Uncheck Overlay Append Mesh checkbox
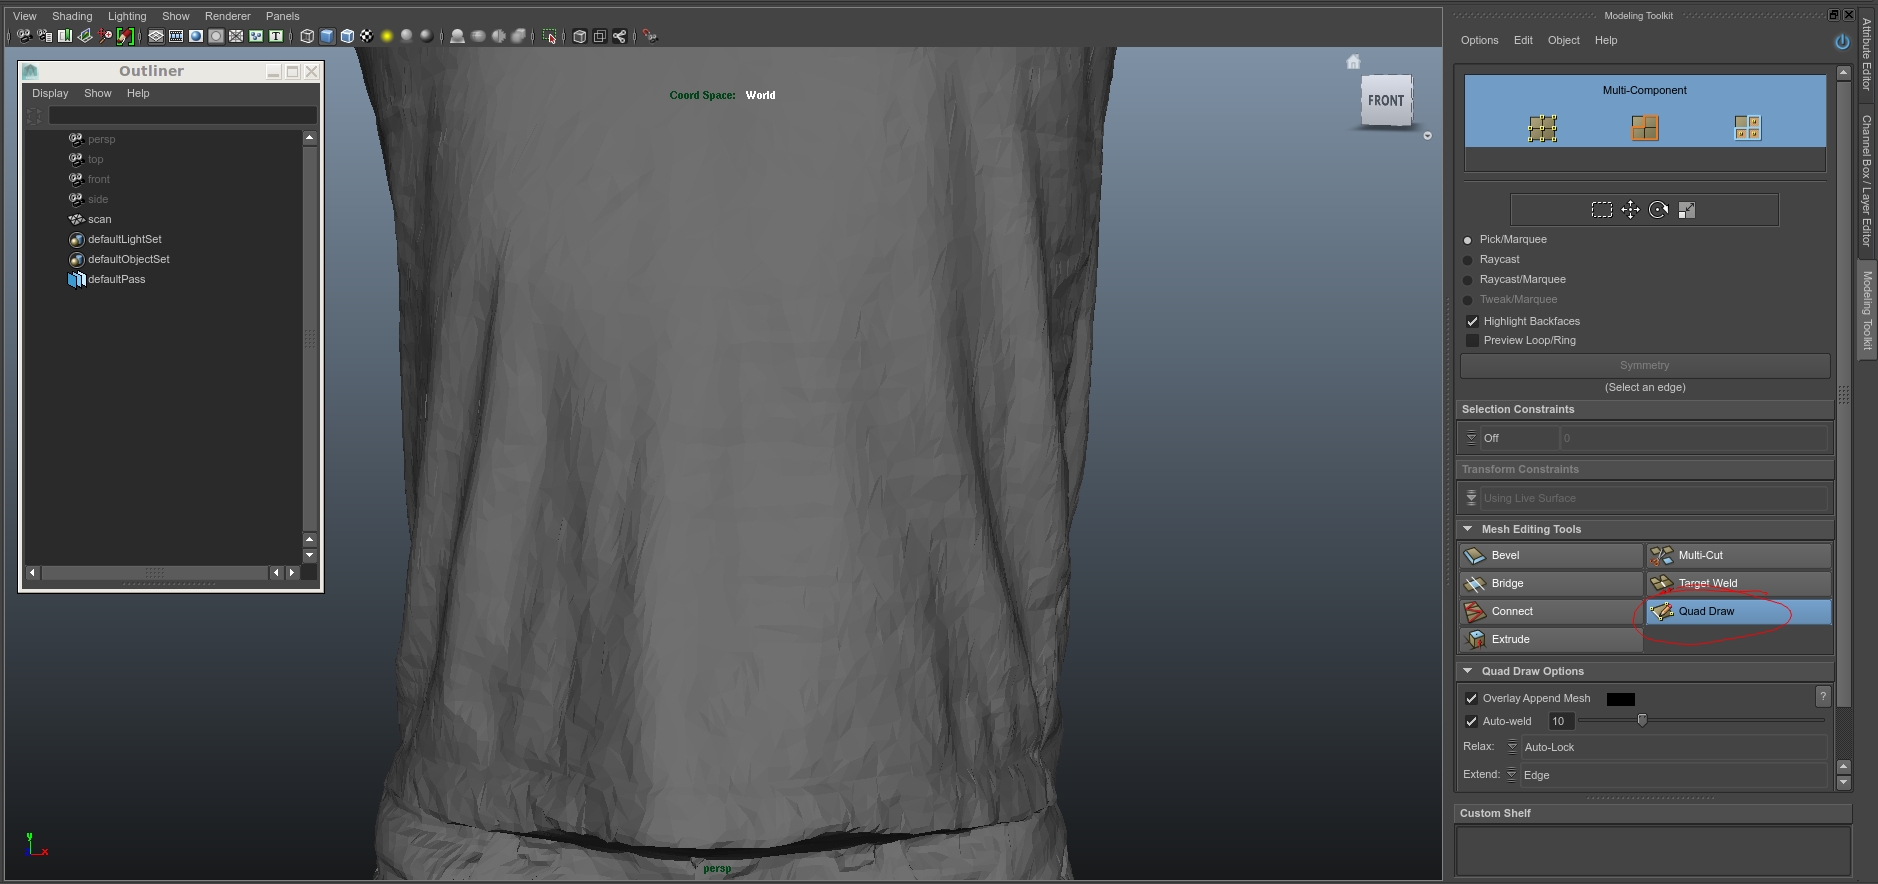This screenshot has width=1878, height=884. (1471, 698)
